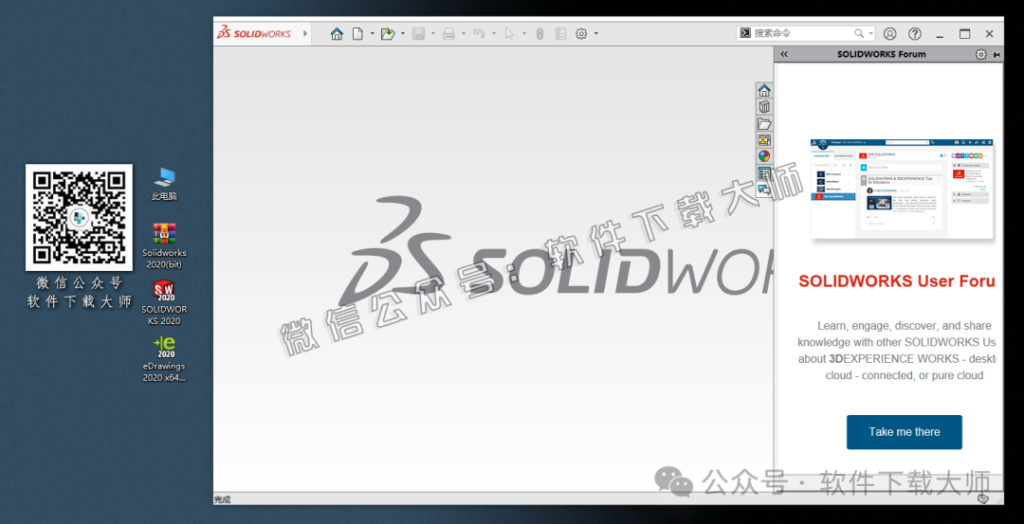Screen dimensions: 1024x524
Task: Select the eDrawings 2020 x64 desktop shortcut
Action: pyautogui.click(x=165, y=359)
